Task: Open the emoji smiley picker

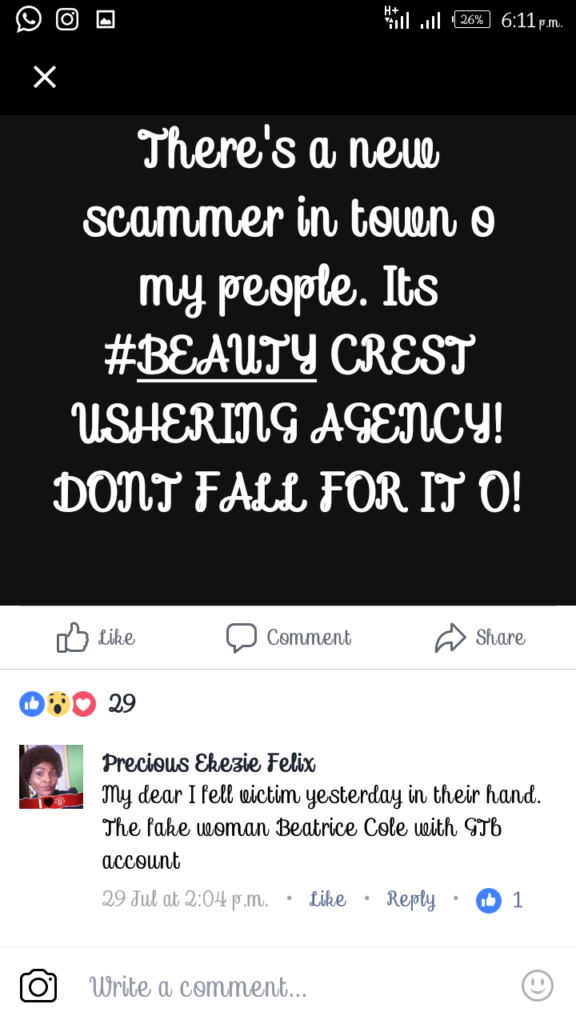Action: 537,985
